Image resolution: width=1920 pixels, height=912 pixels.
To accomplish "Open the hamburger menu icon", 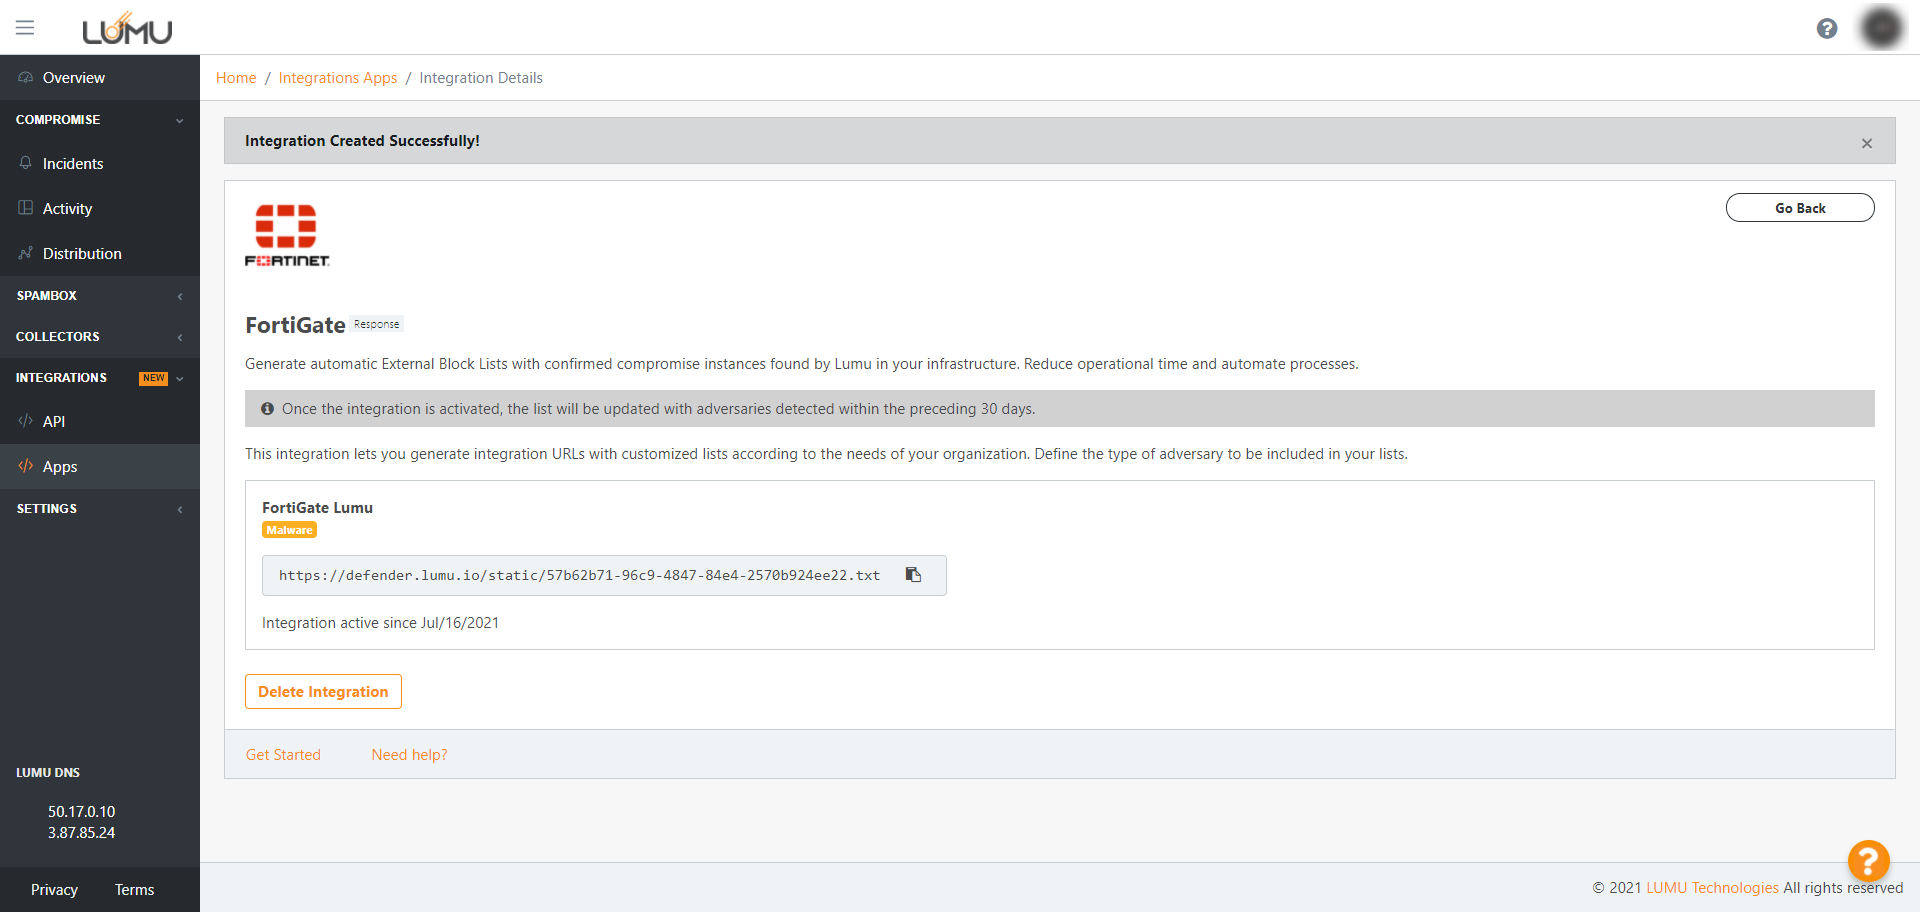I will (x=25, y=28).
